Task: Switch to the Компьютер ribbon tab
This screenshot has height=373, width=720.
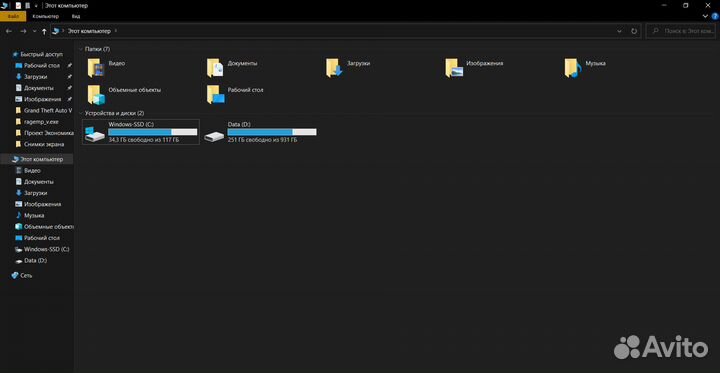Action: (45, 16)
